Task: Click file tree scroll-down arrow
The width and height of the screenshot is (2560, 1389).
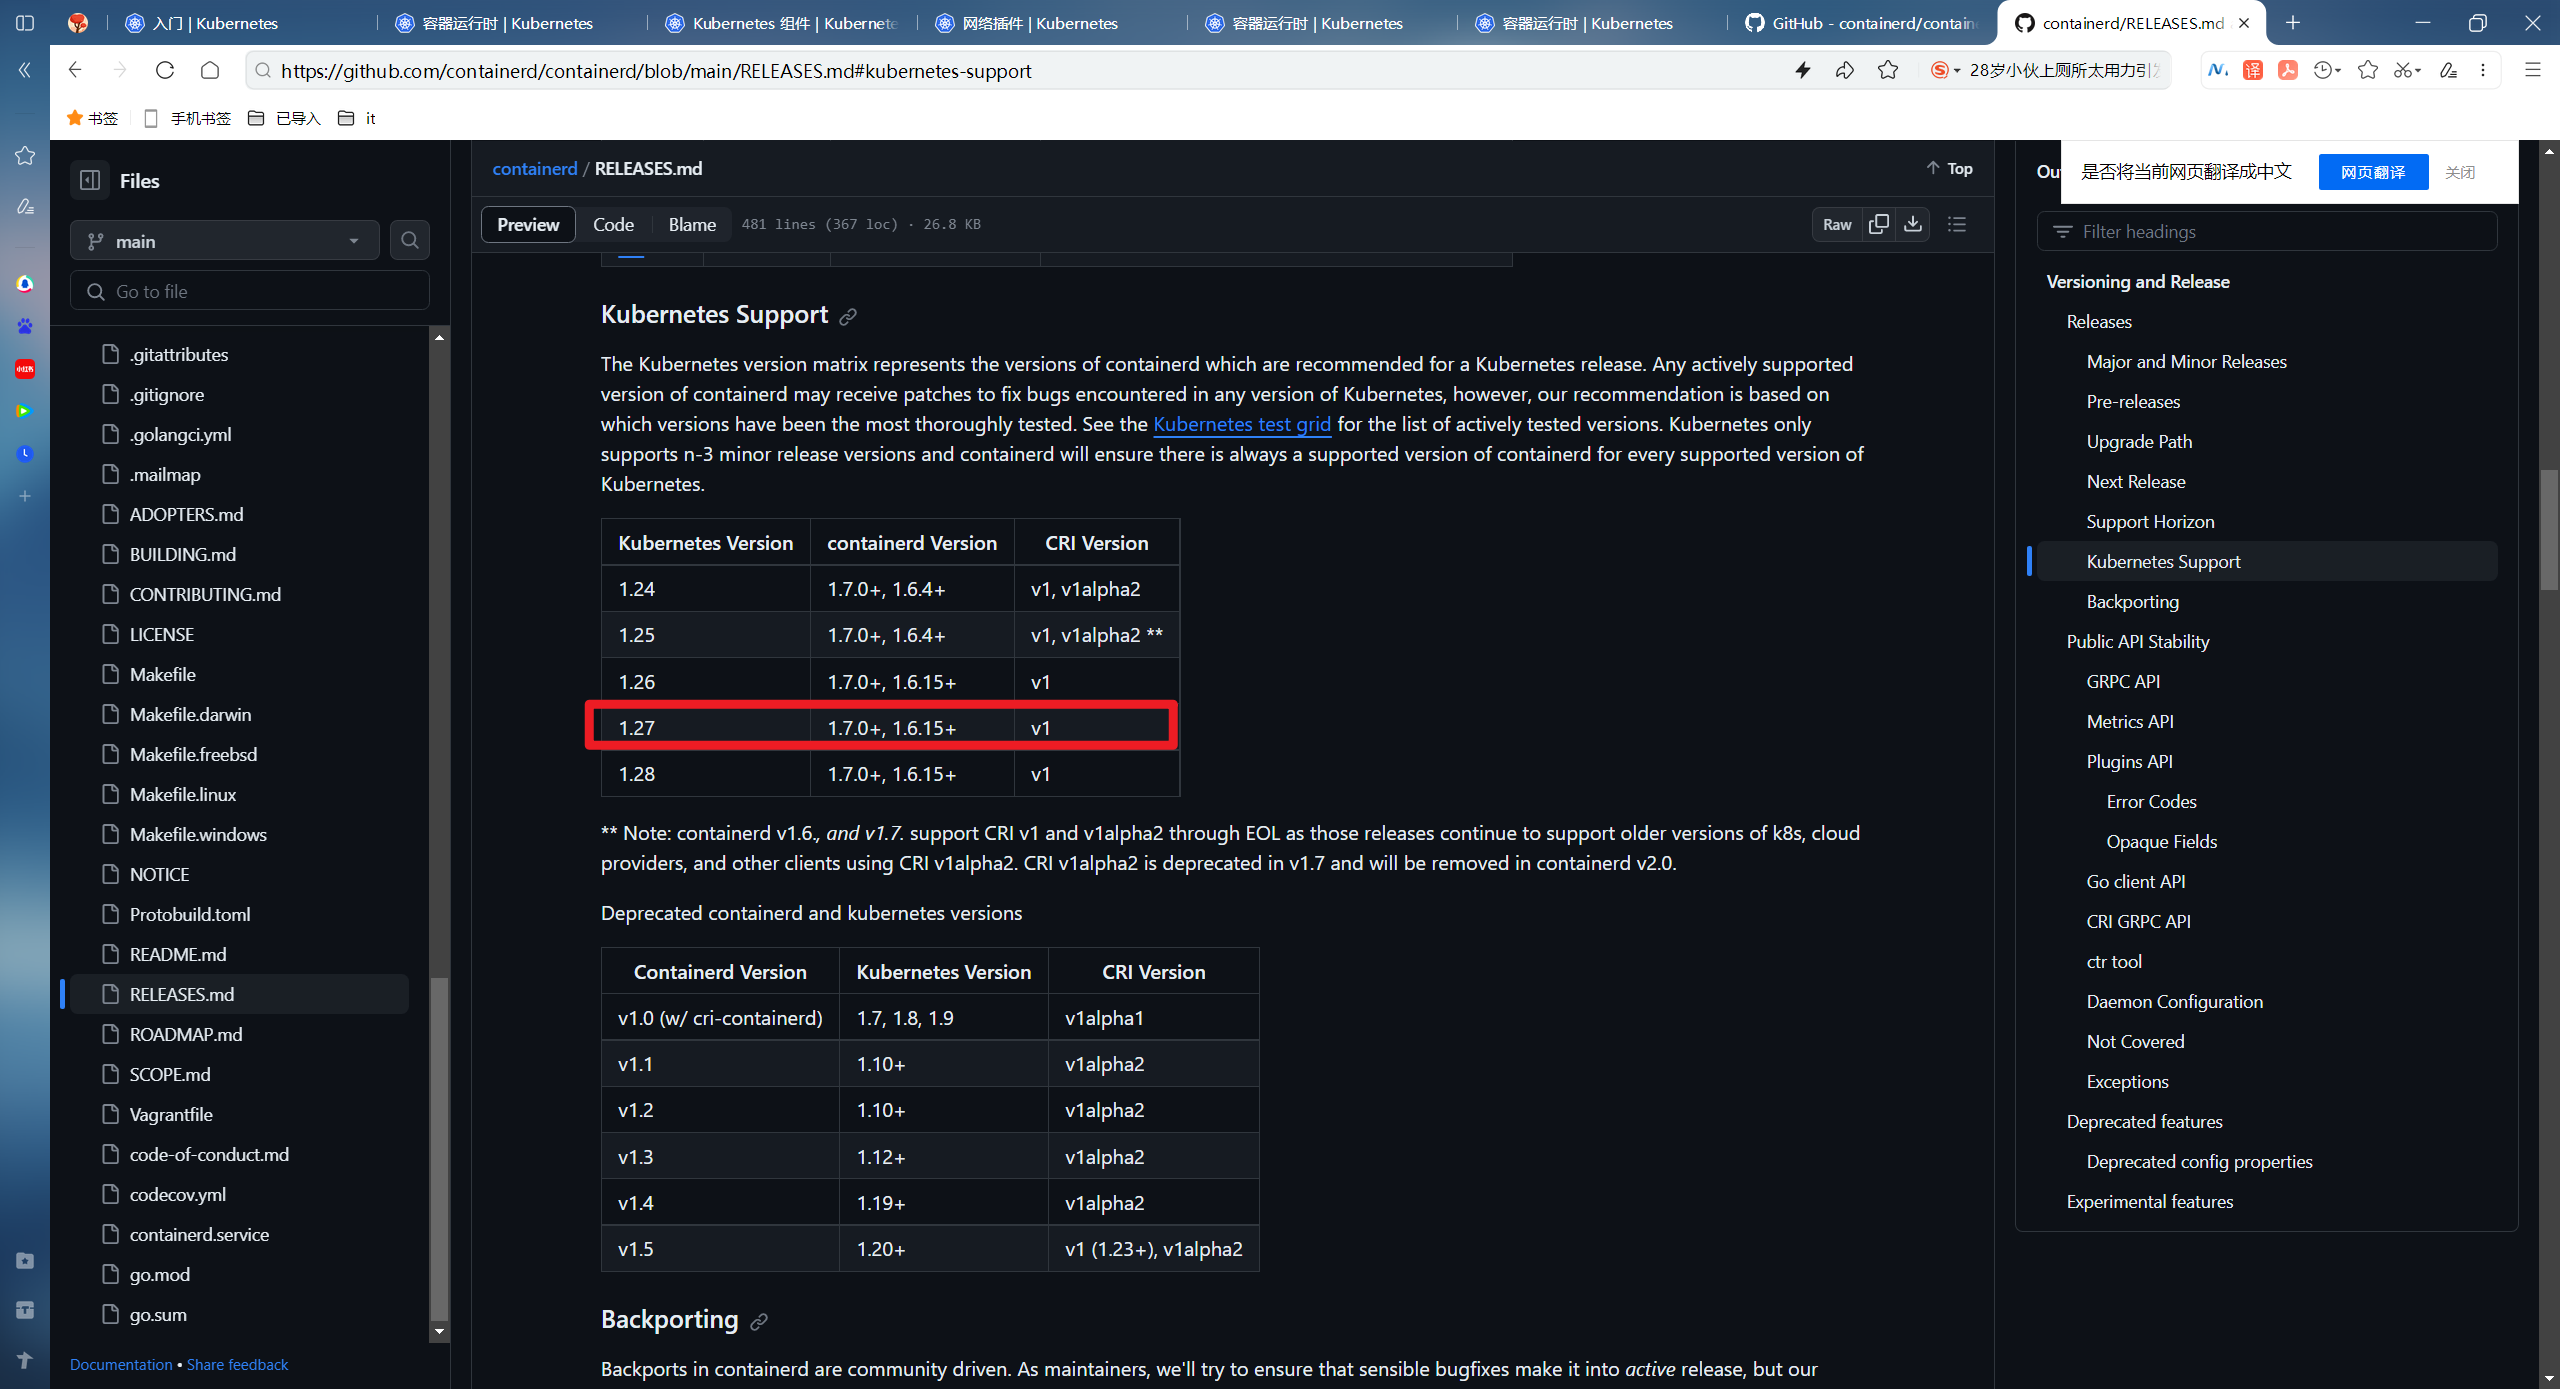Action: tap(439, 1332)
